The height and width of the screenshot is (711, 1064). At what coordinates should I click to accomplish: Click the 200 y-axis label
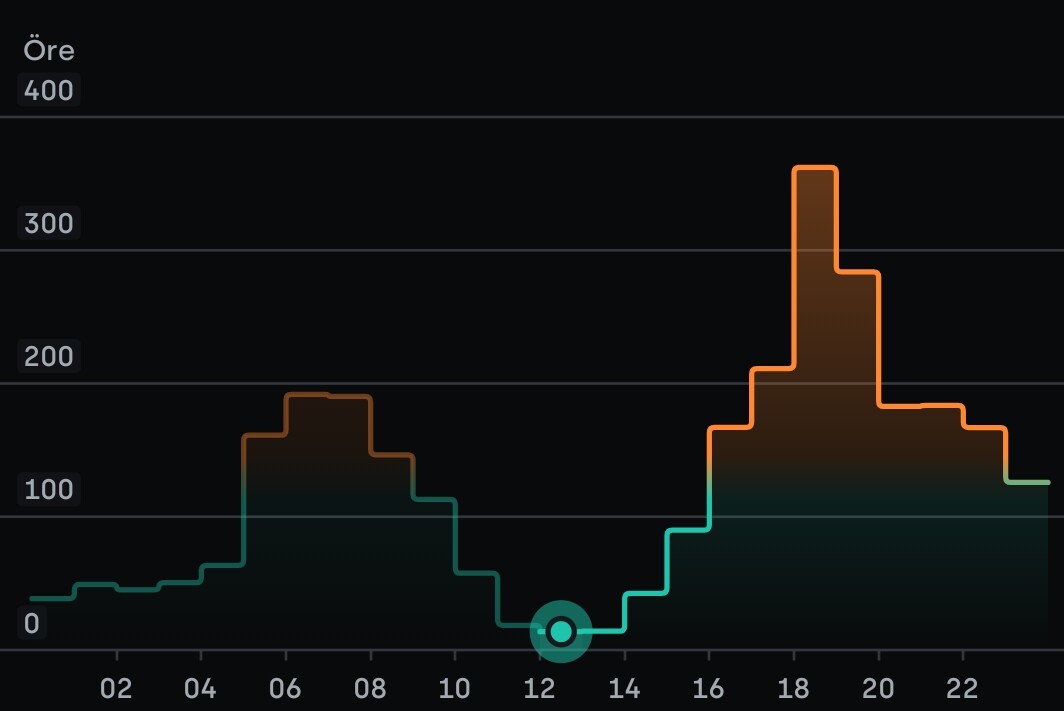point(48,356)
